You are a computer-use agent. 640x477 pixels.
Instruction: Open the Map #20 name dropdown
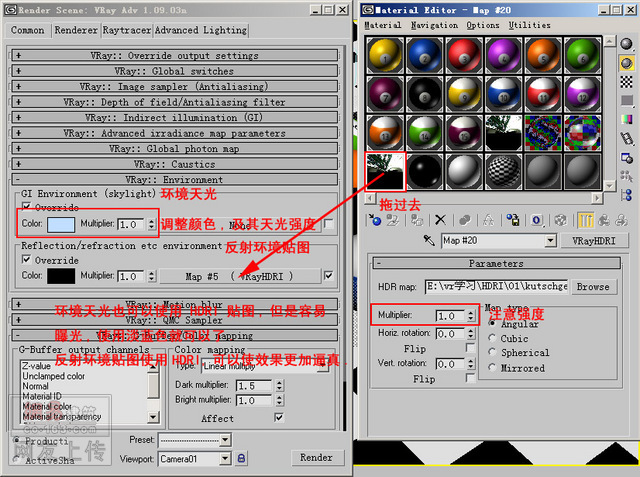pyautogui.click(x=551, y=240)
